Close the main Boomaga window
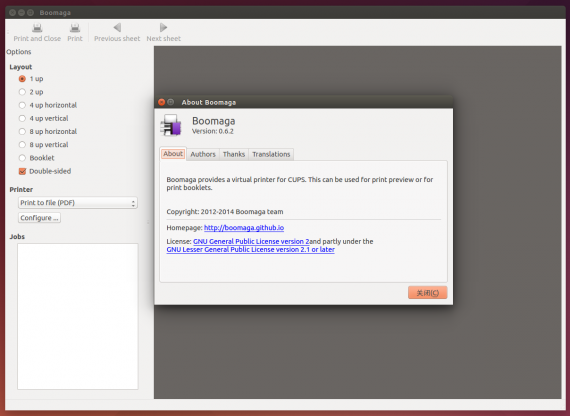Screen dimensions: 570x416 pos(12,12)
